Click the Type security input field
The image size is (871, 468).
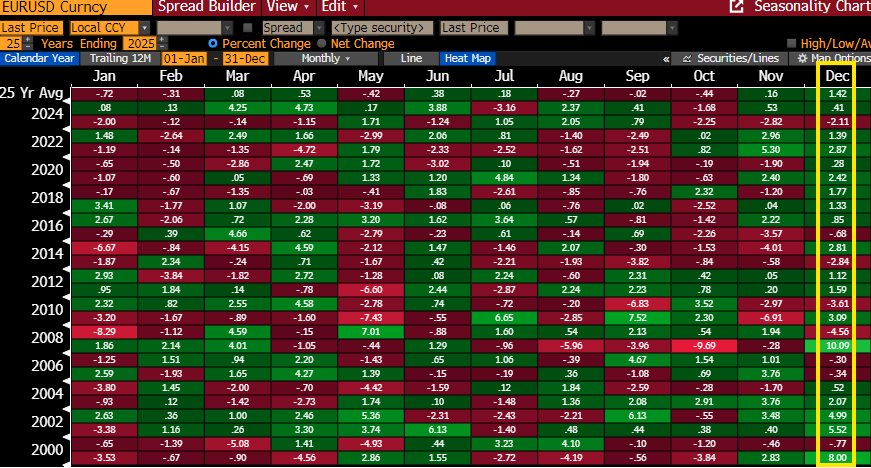click(382, 28)
